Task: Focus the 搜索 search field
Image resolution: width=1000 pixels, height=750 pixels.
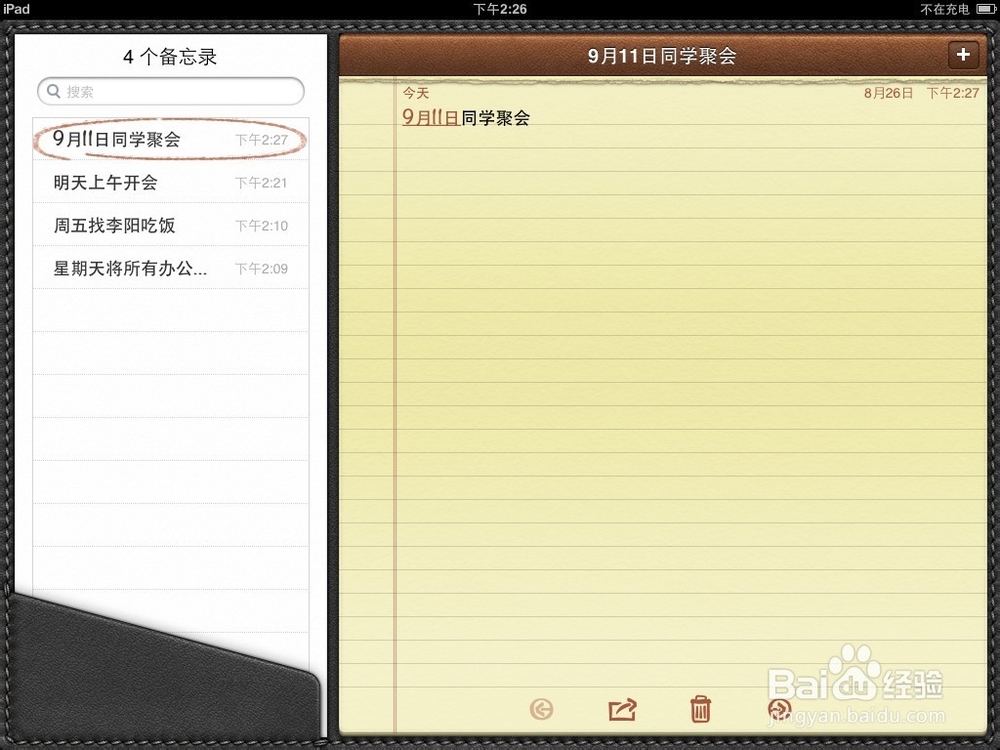Action: (x=171, y=91)
